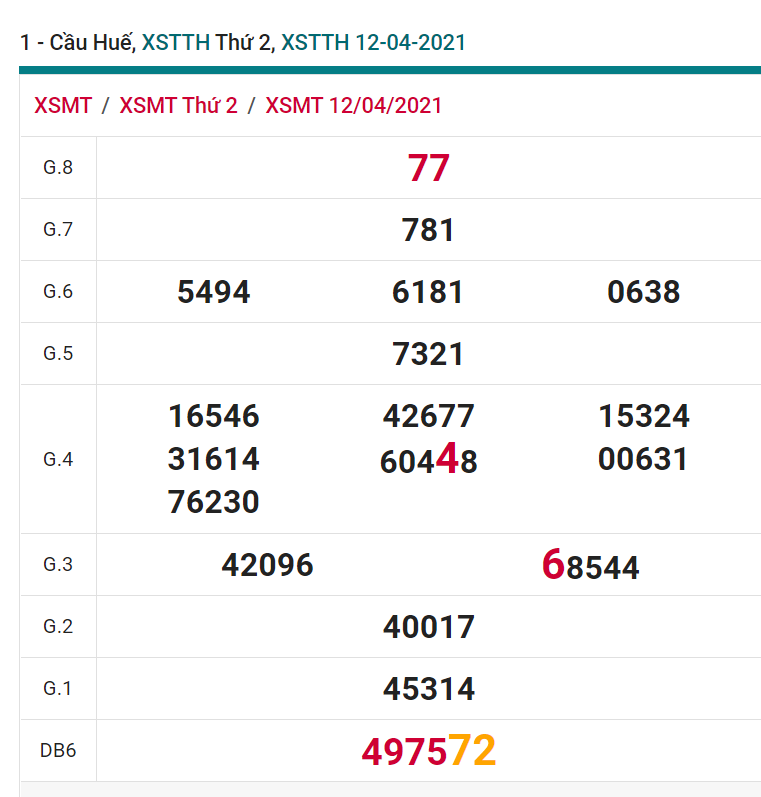Open the XSTTH 12-04-2021 title link

tap(373, 42)
